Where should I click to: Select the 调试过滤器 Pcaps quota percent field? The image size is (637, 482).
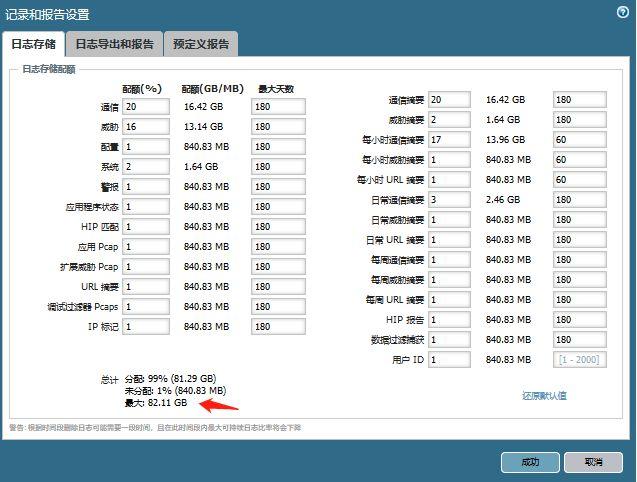click(x=148, y=306)
